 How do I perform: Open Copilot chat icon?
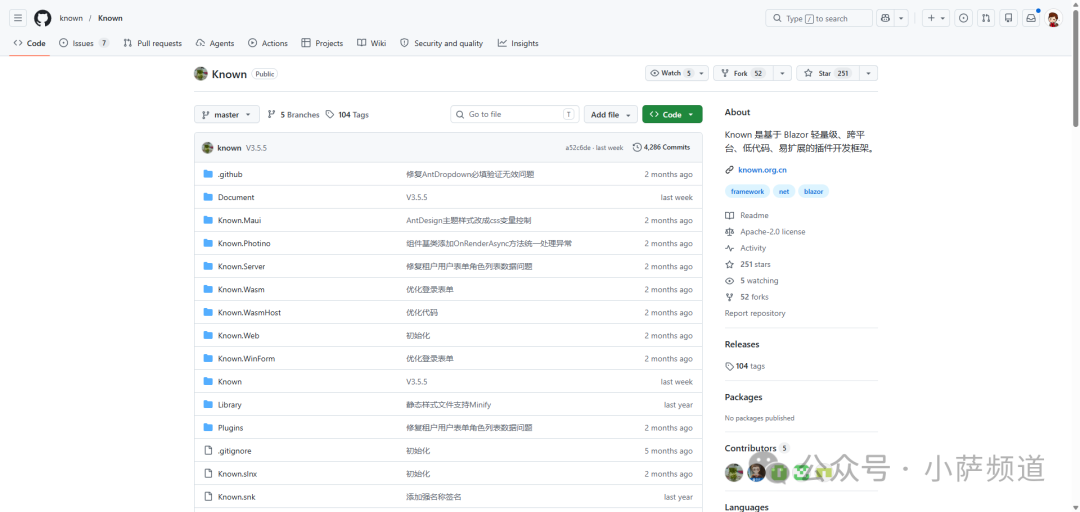click(884, 18)
